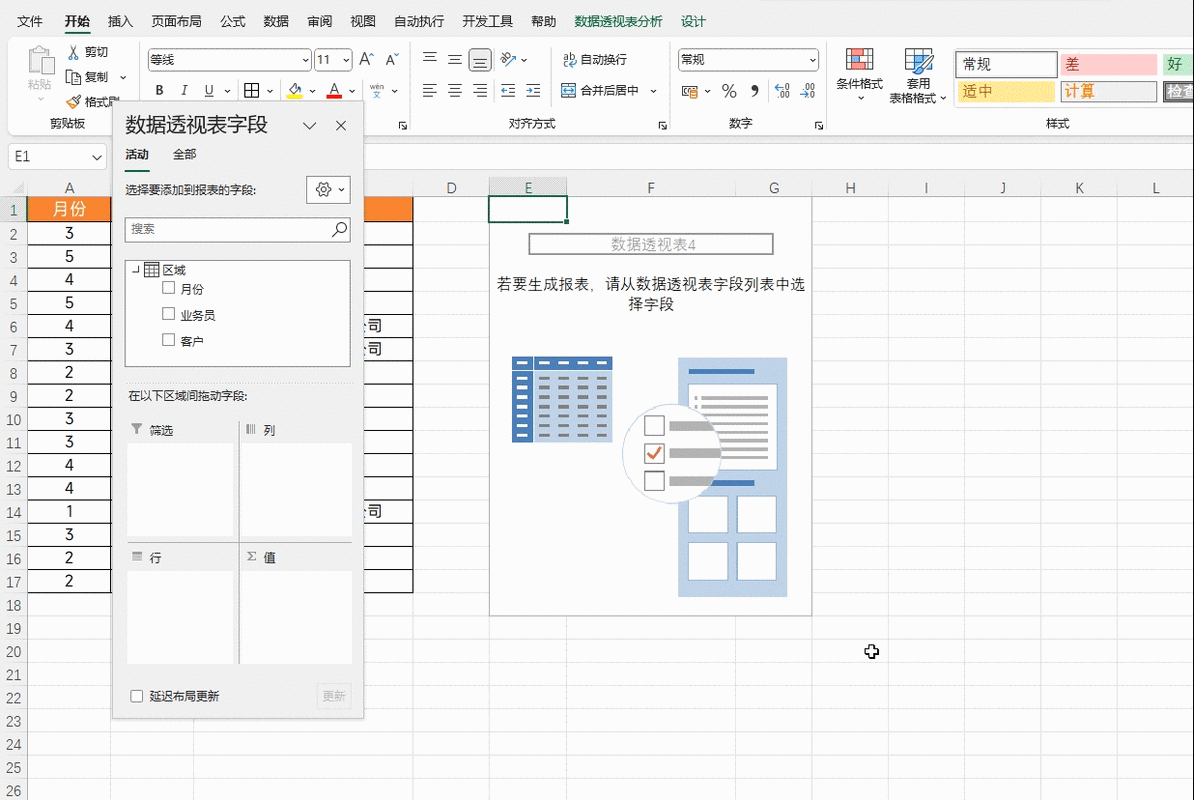Viewport: 1194px width, 800px height.
Task: Expand the Name Box dropdown arrow
Action: 97,157
